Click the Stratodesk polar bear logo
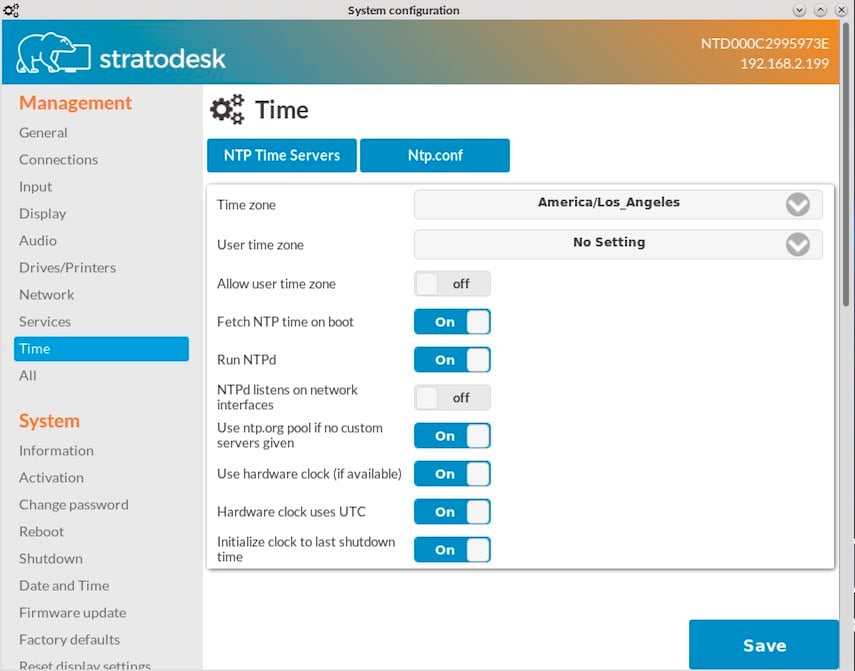The height and width of the screenshot is (671, 855). point(53,55)
